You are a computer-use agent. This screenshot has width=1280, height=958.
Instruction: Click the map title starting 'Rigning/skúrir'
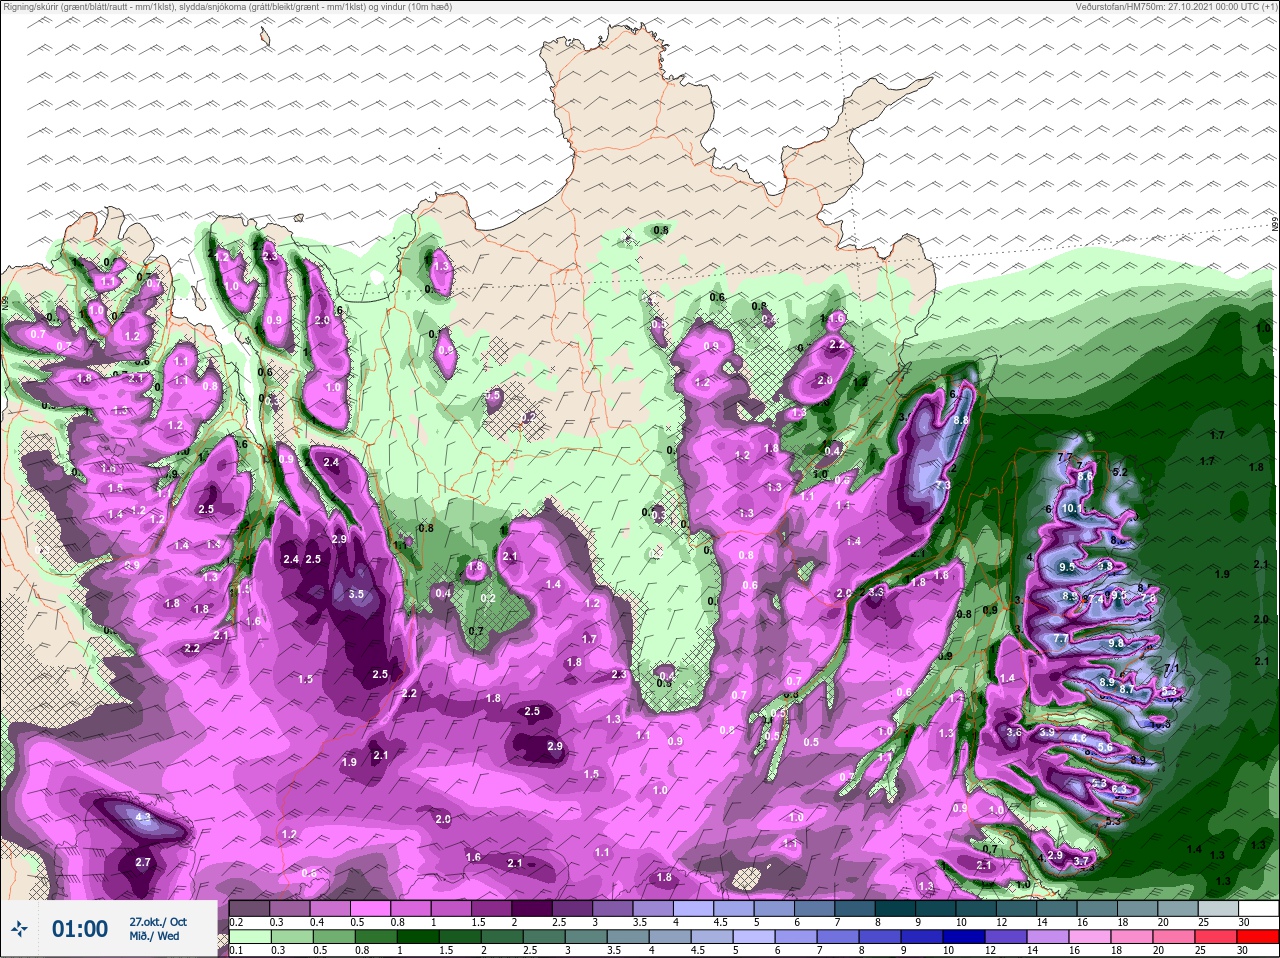227,7
